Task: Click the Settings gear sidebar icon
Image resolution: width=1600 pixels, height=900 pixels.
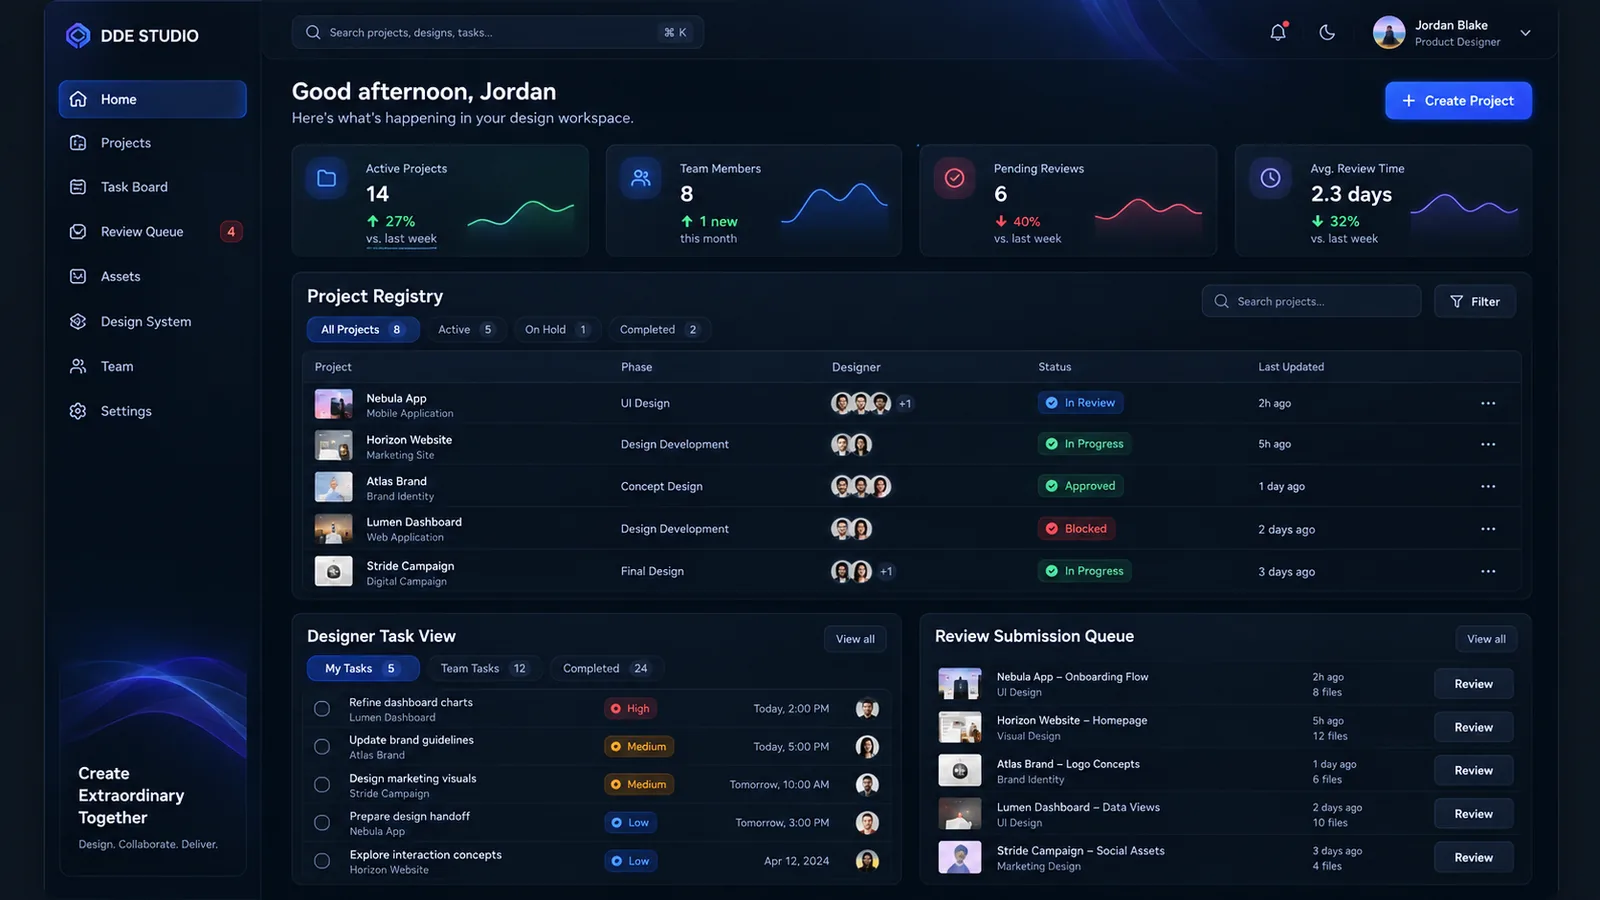Action: [x=78, y=411]
